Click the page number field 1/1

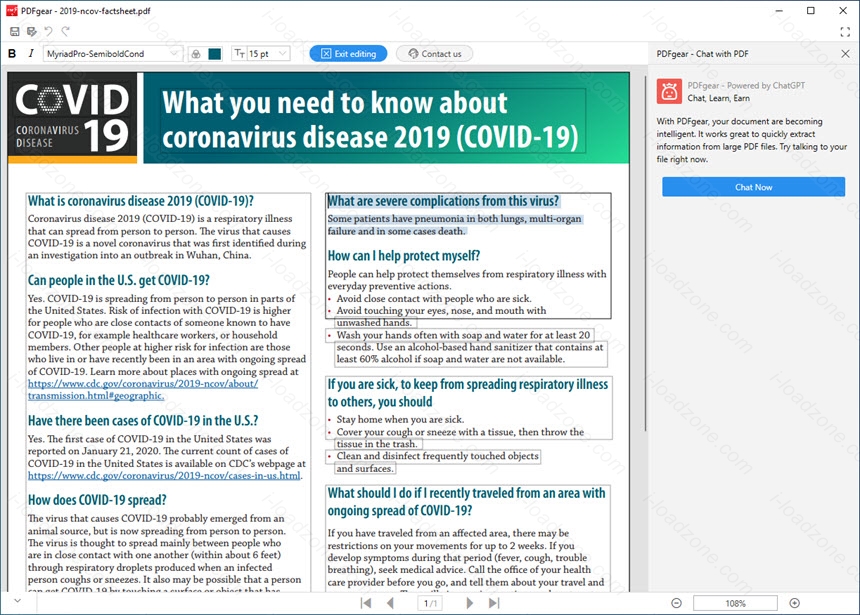tap(431, 603)
